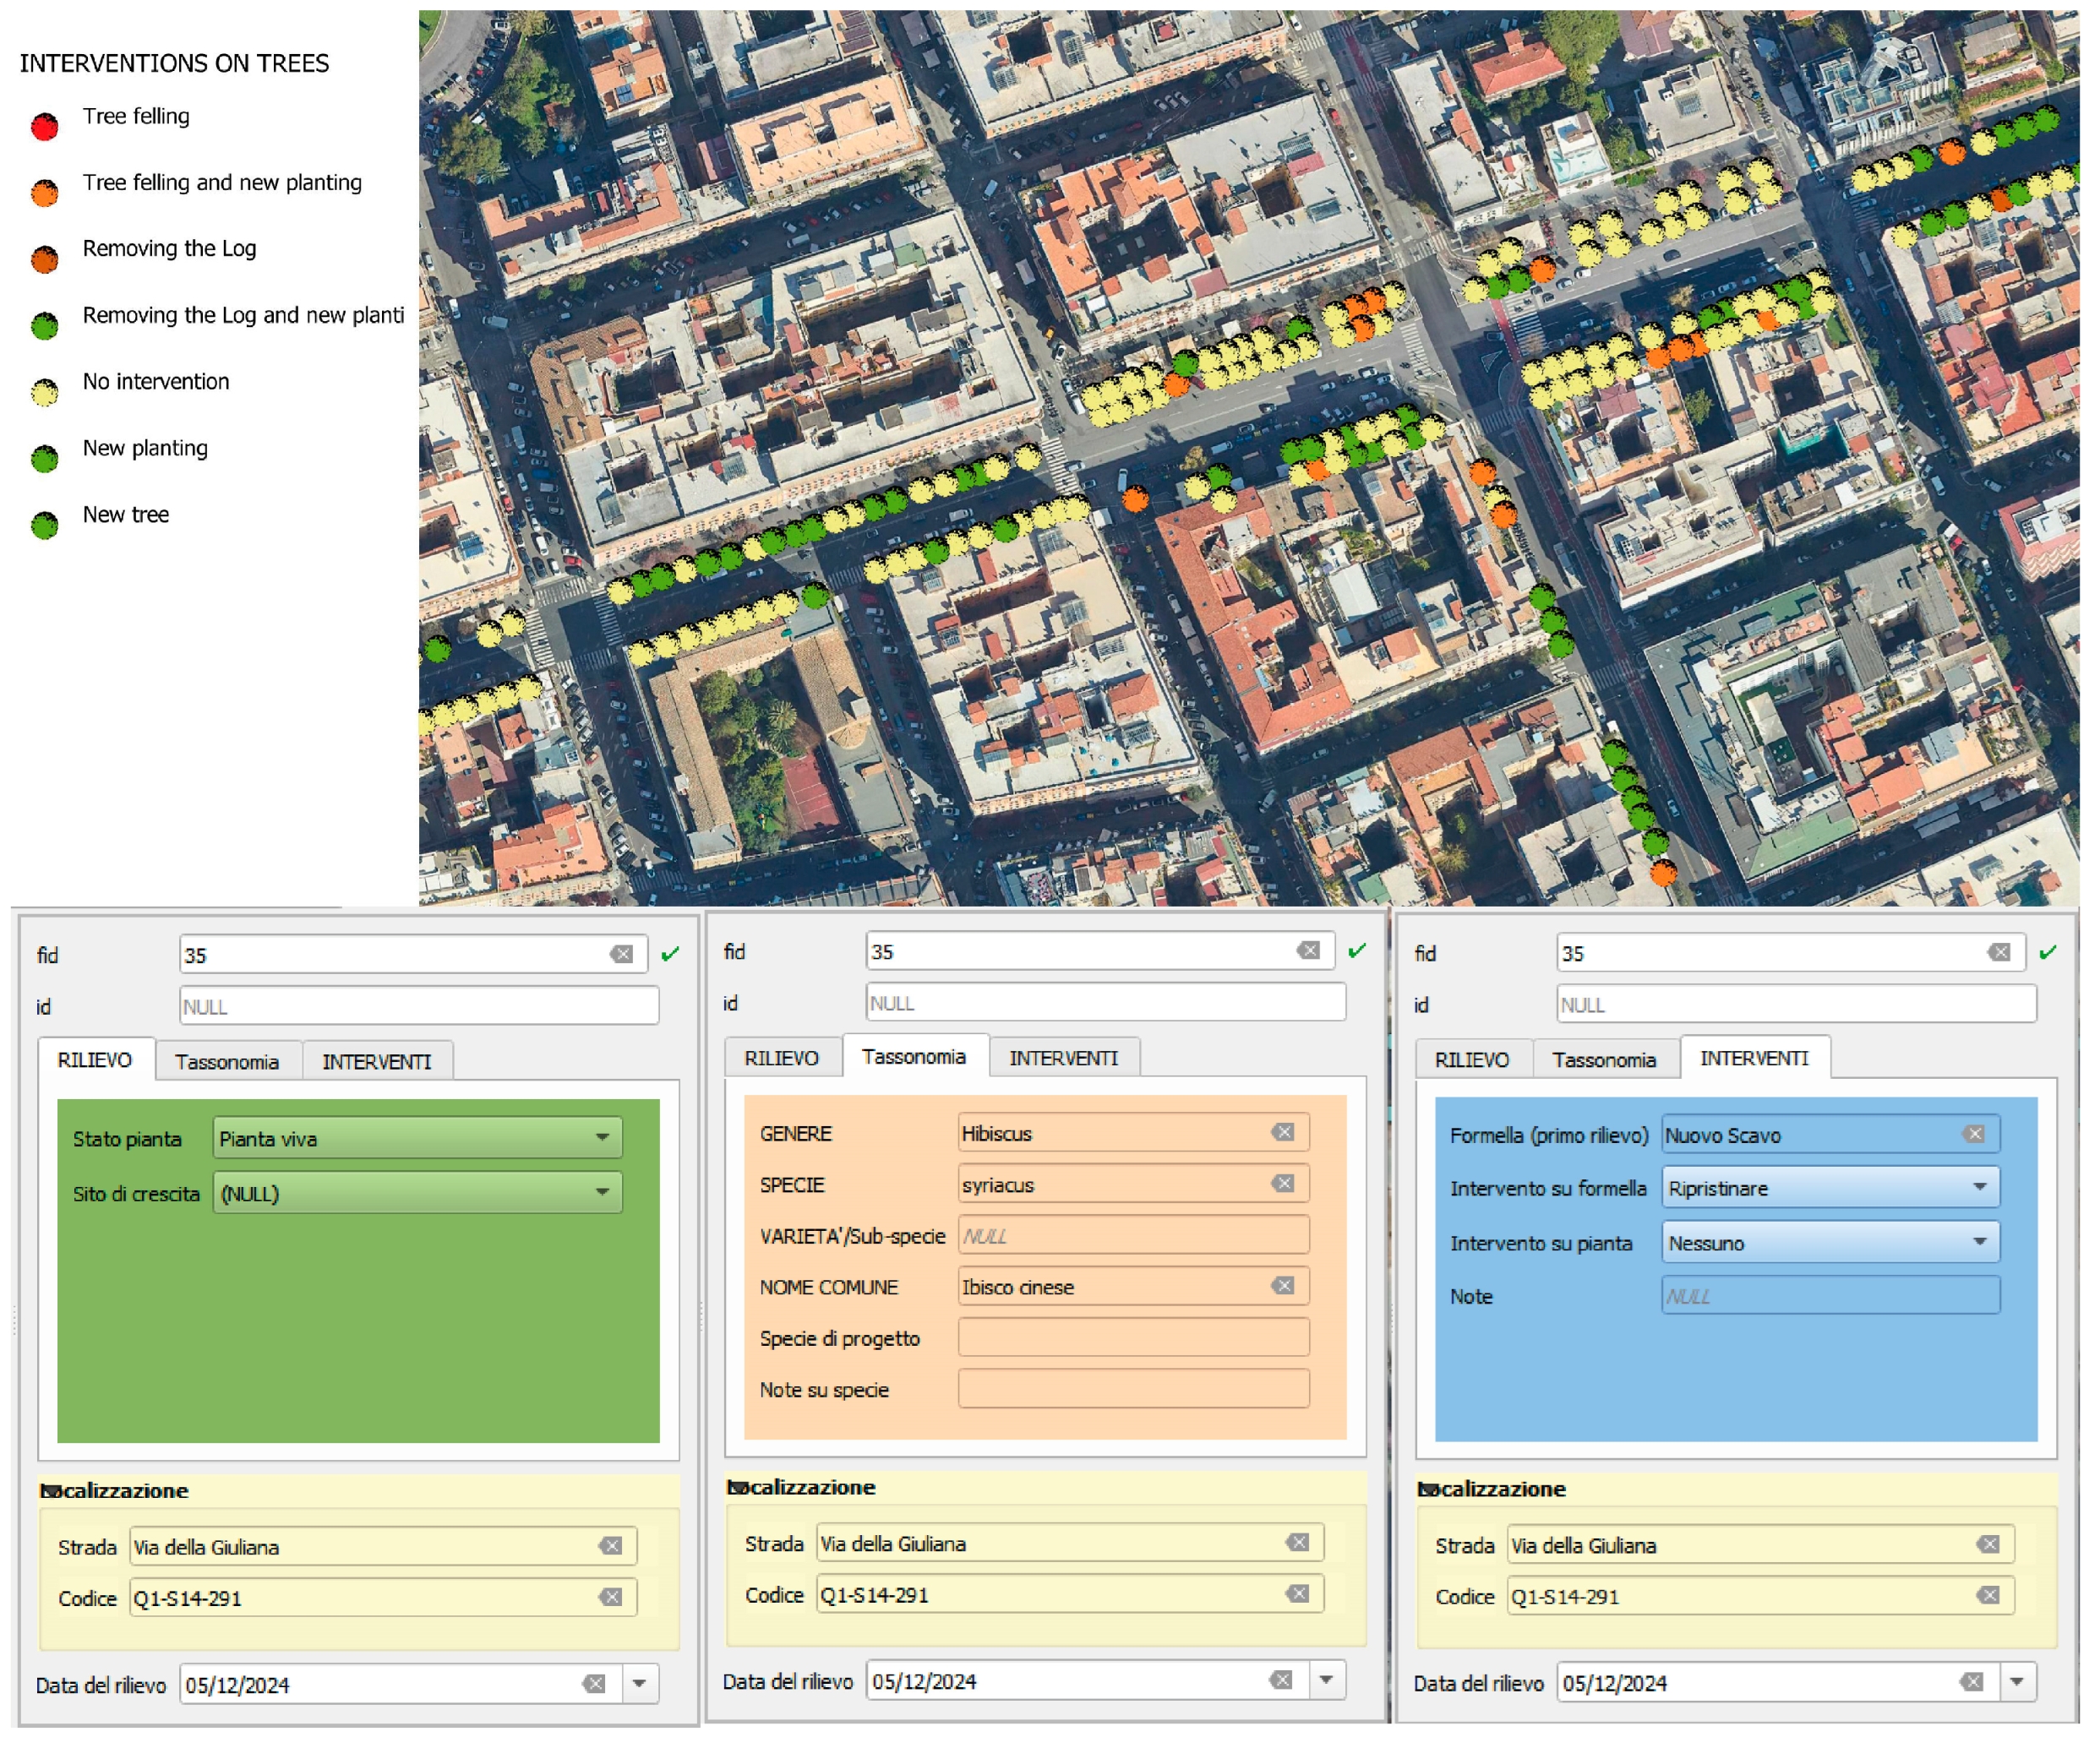Clear the GENERE field showing Hibiscus
Viewport: 2100px width, 1748px height.
1283,1133
